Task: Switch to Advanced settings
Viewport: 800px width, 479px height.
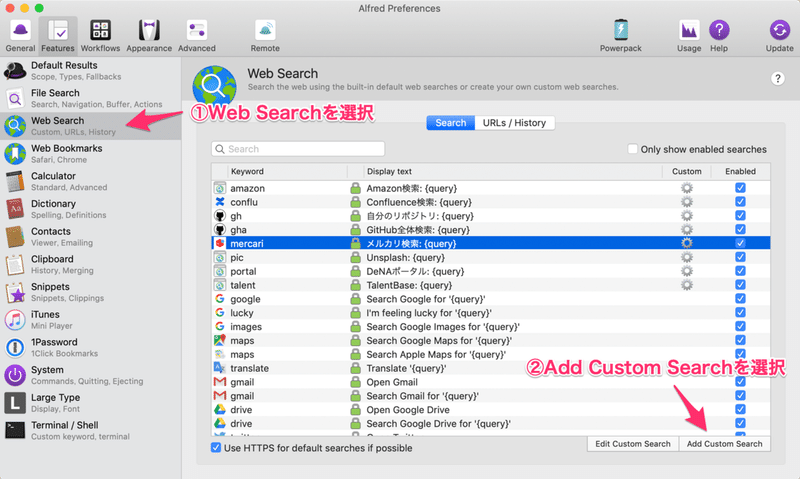Action: tap(196, 36)
